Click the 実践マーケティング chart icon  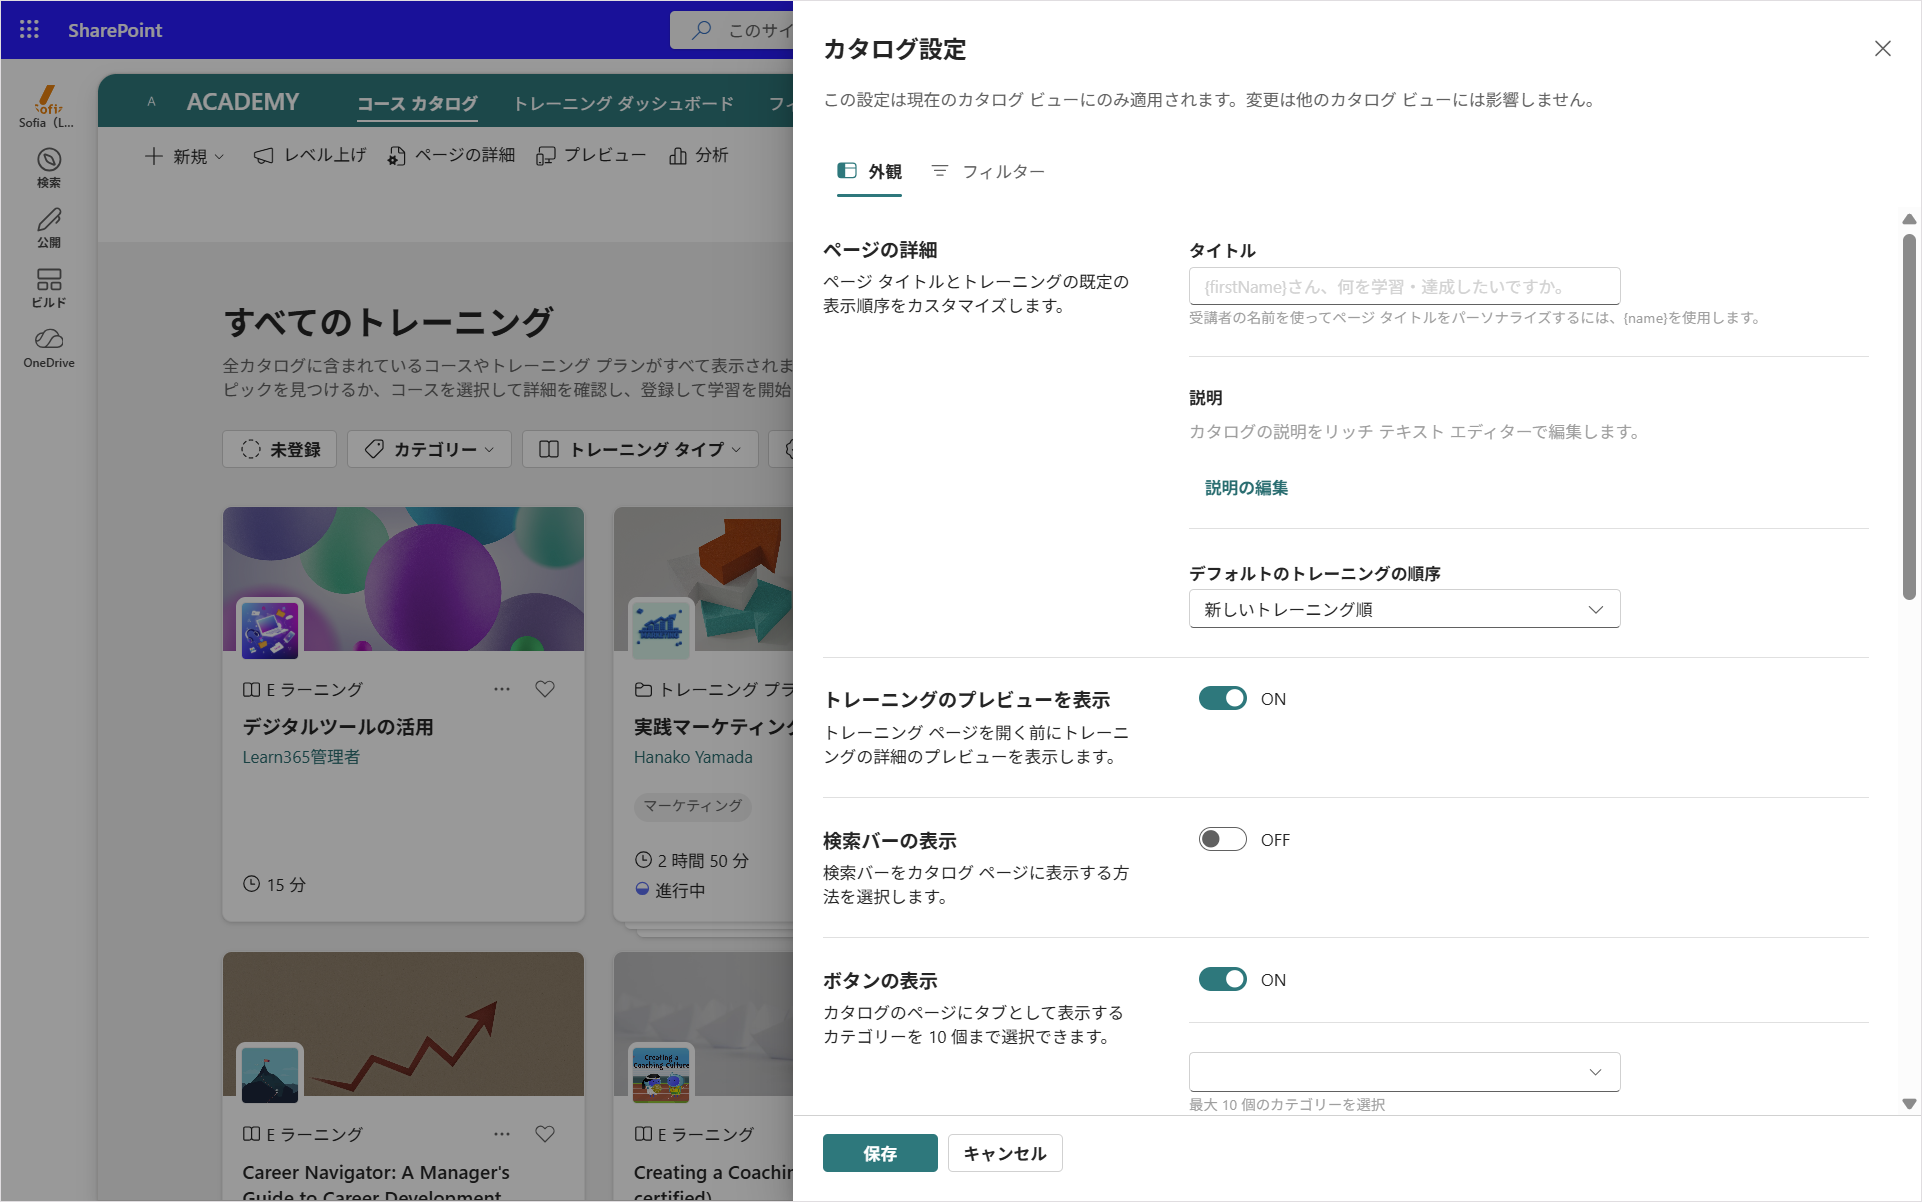click(661, 629)
